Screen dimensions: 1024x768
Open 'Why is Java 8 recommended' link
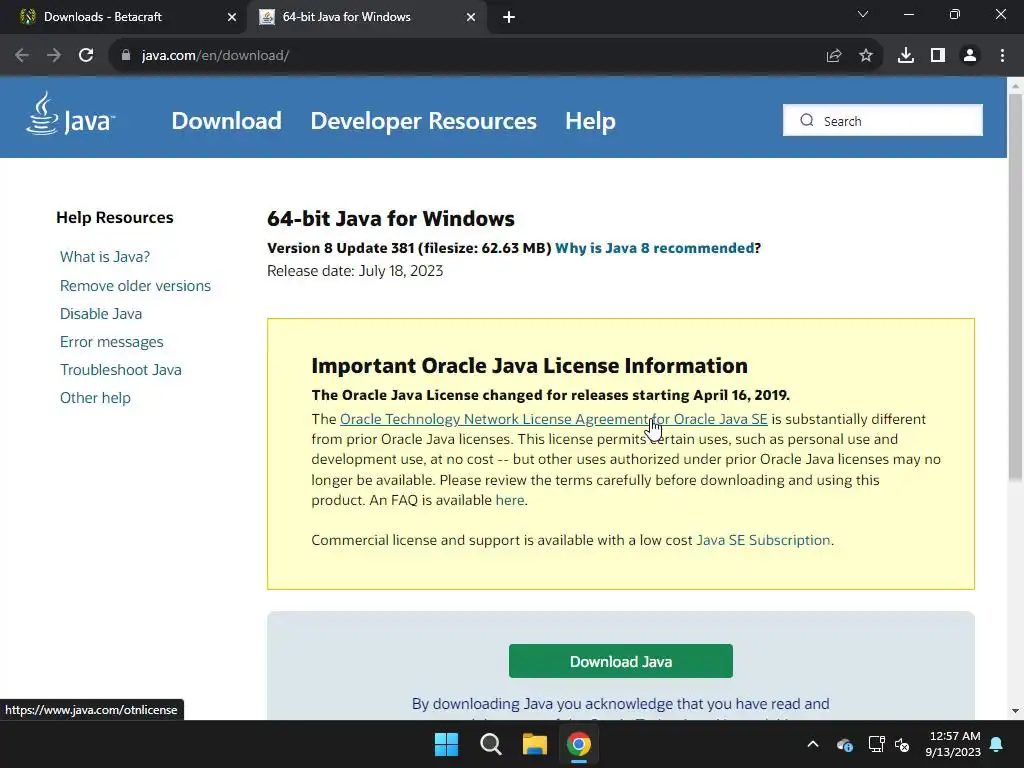pos(654,248)
